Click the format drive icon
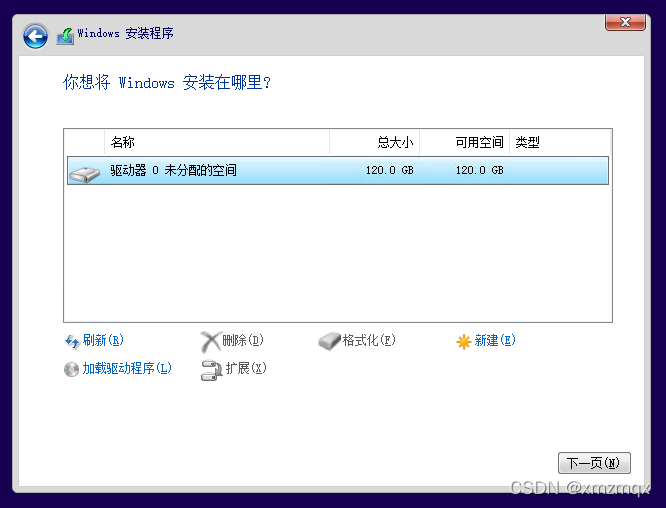 tap(330, 341)
